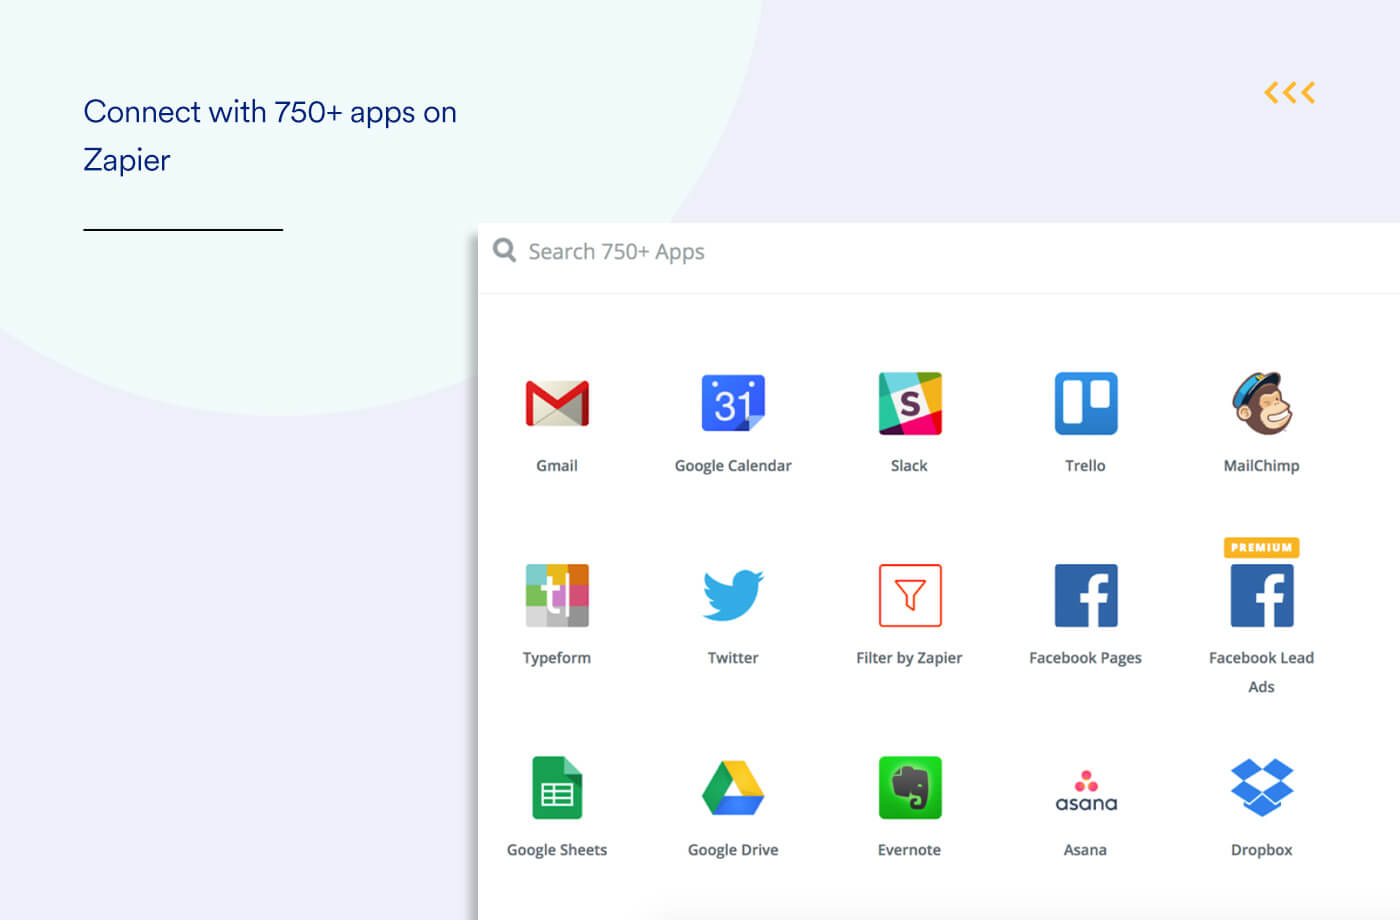Open the Google Sheets icon
The width and height of the screenshot is (1400, 920).
[557, 787]
